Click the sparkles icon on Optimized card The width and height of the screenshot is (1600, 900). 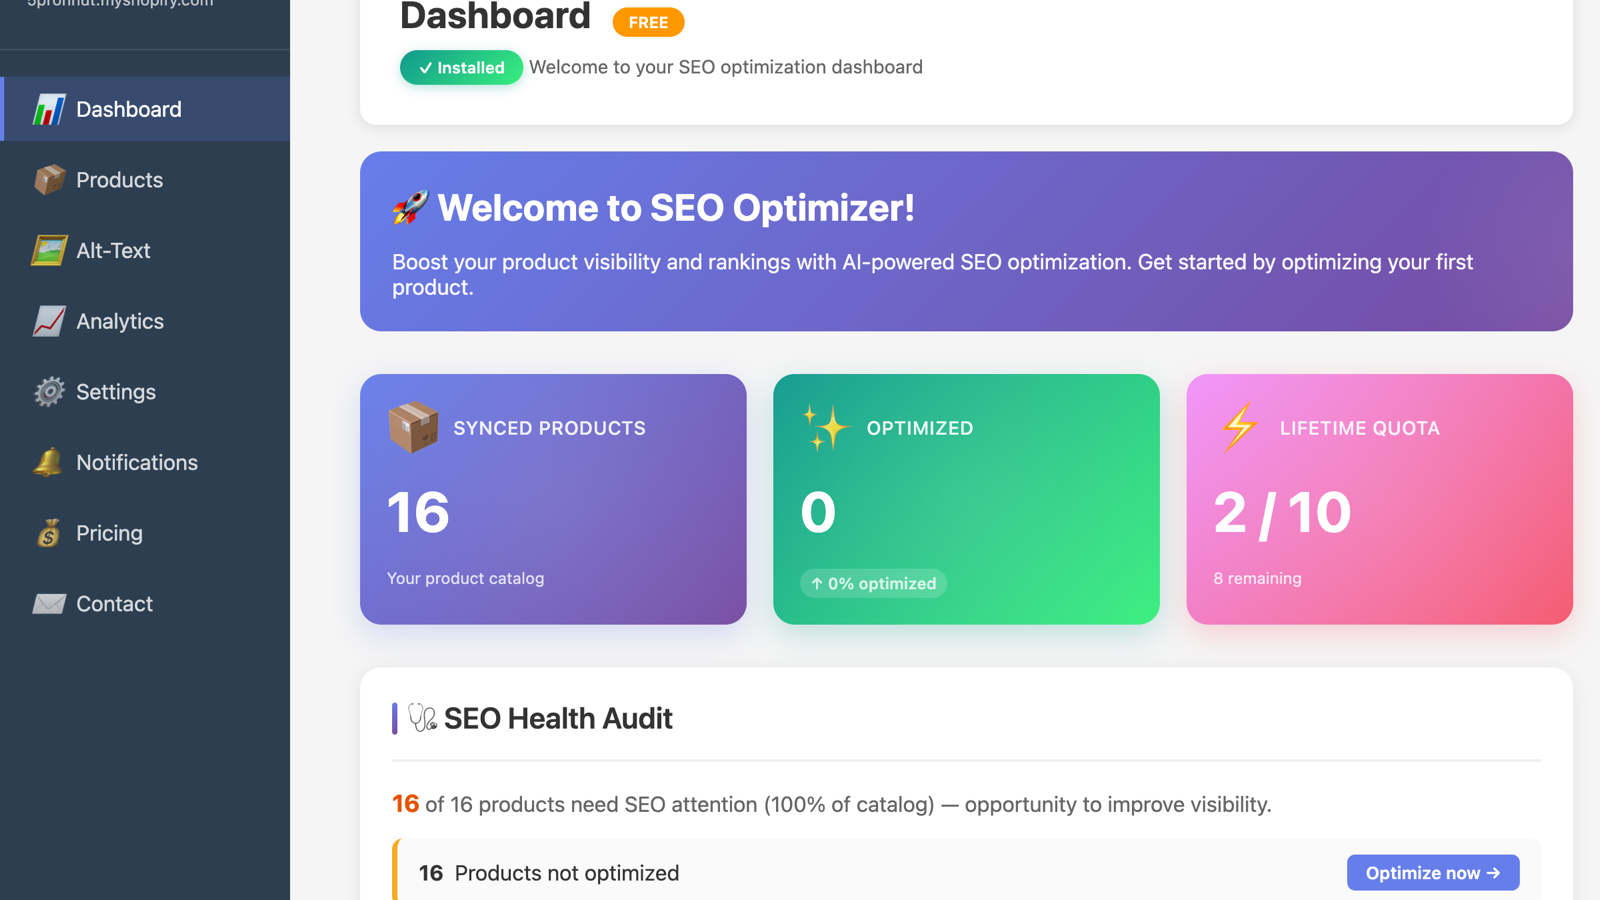click(x=826, y=428)
